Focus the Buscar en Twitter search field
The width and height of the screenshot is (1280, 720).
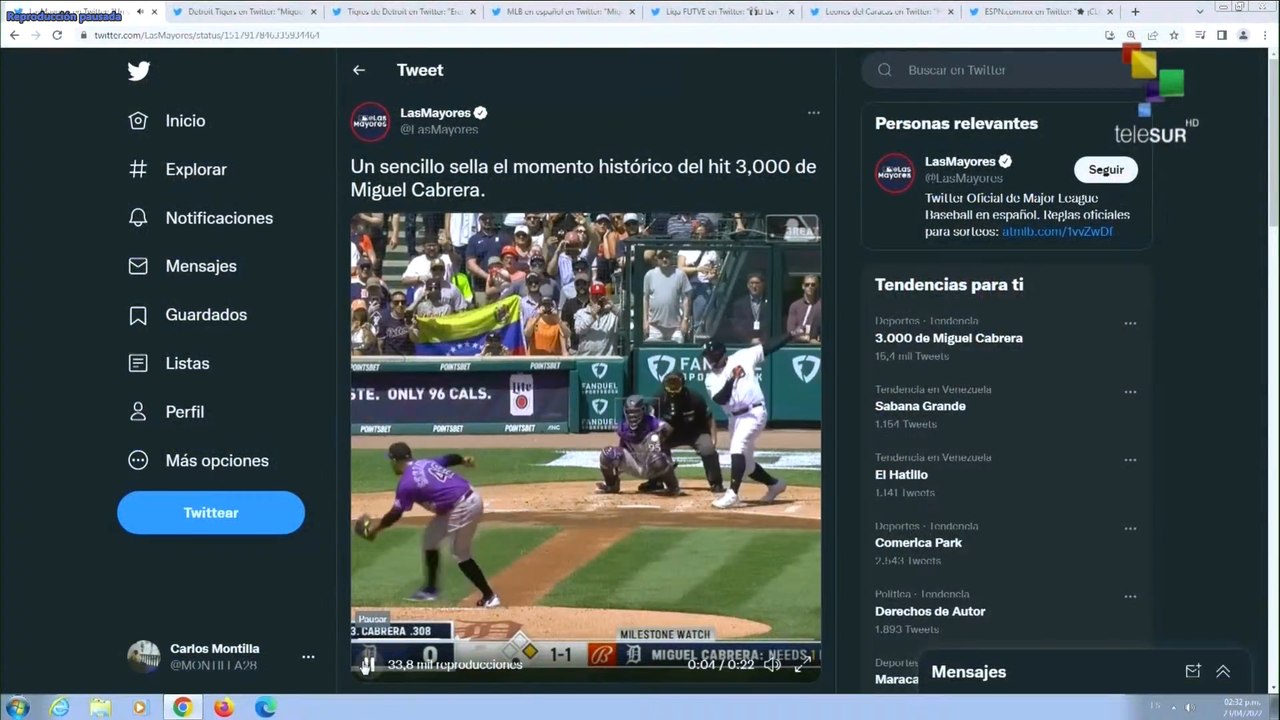[x=1005, y=70]
